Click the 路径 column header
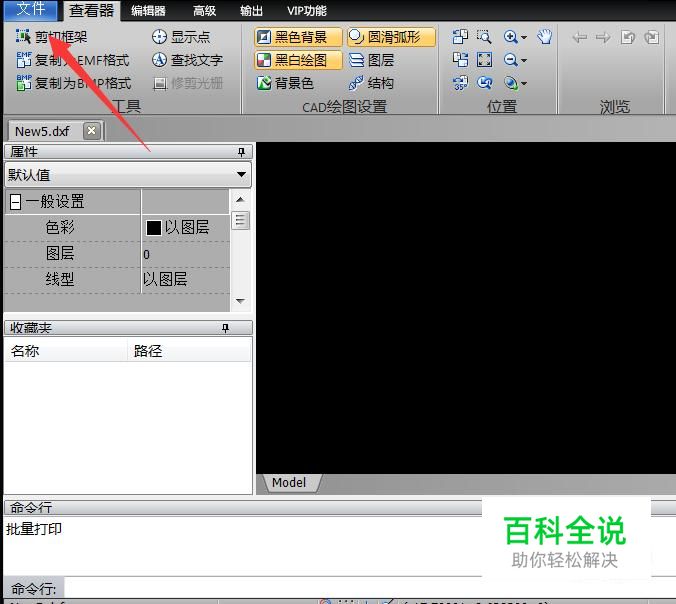This screenshot has height=604, width=676. [x=189, y=351]
